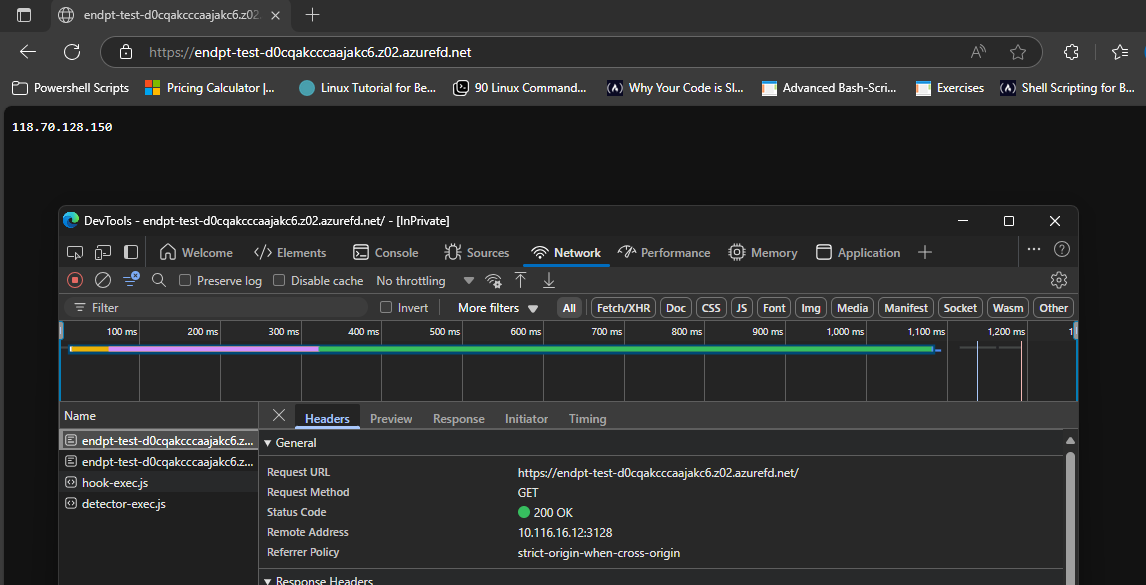The width and height of the screenshot is (1146, 585).
Task: Open the Performance tab
Action: [664, 252]
